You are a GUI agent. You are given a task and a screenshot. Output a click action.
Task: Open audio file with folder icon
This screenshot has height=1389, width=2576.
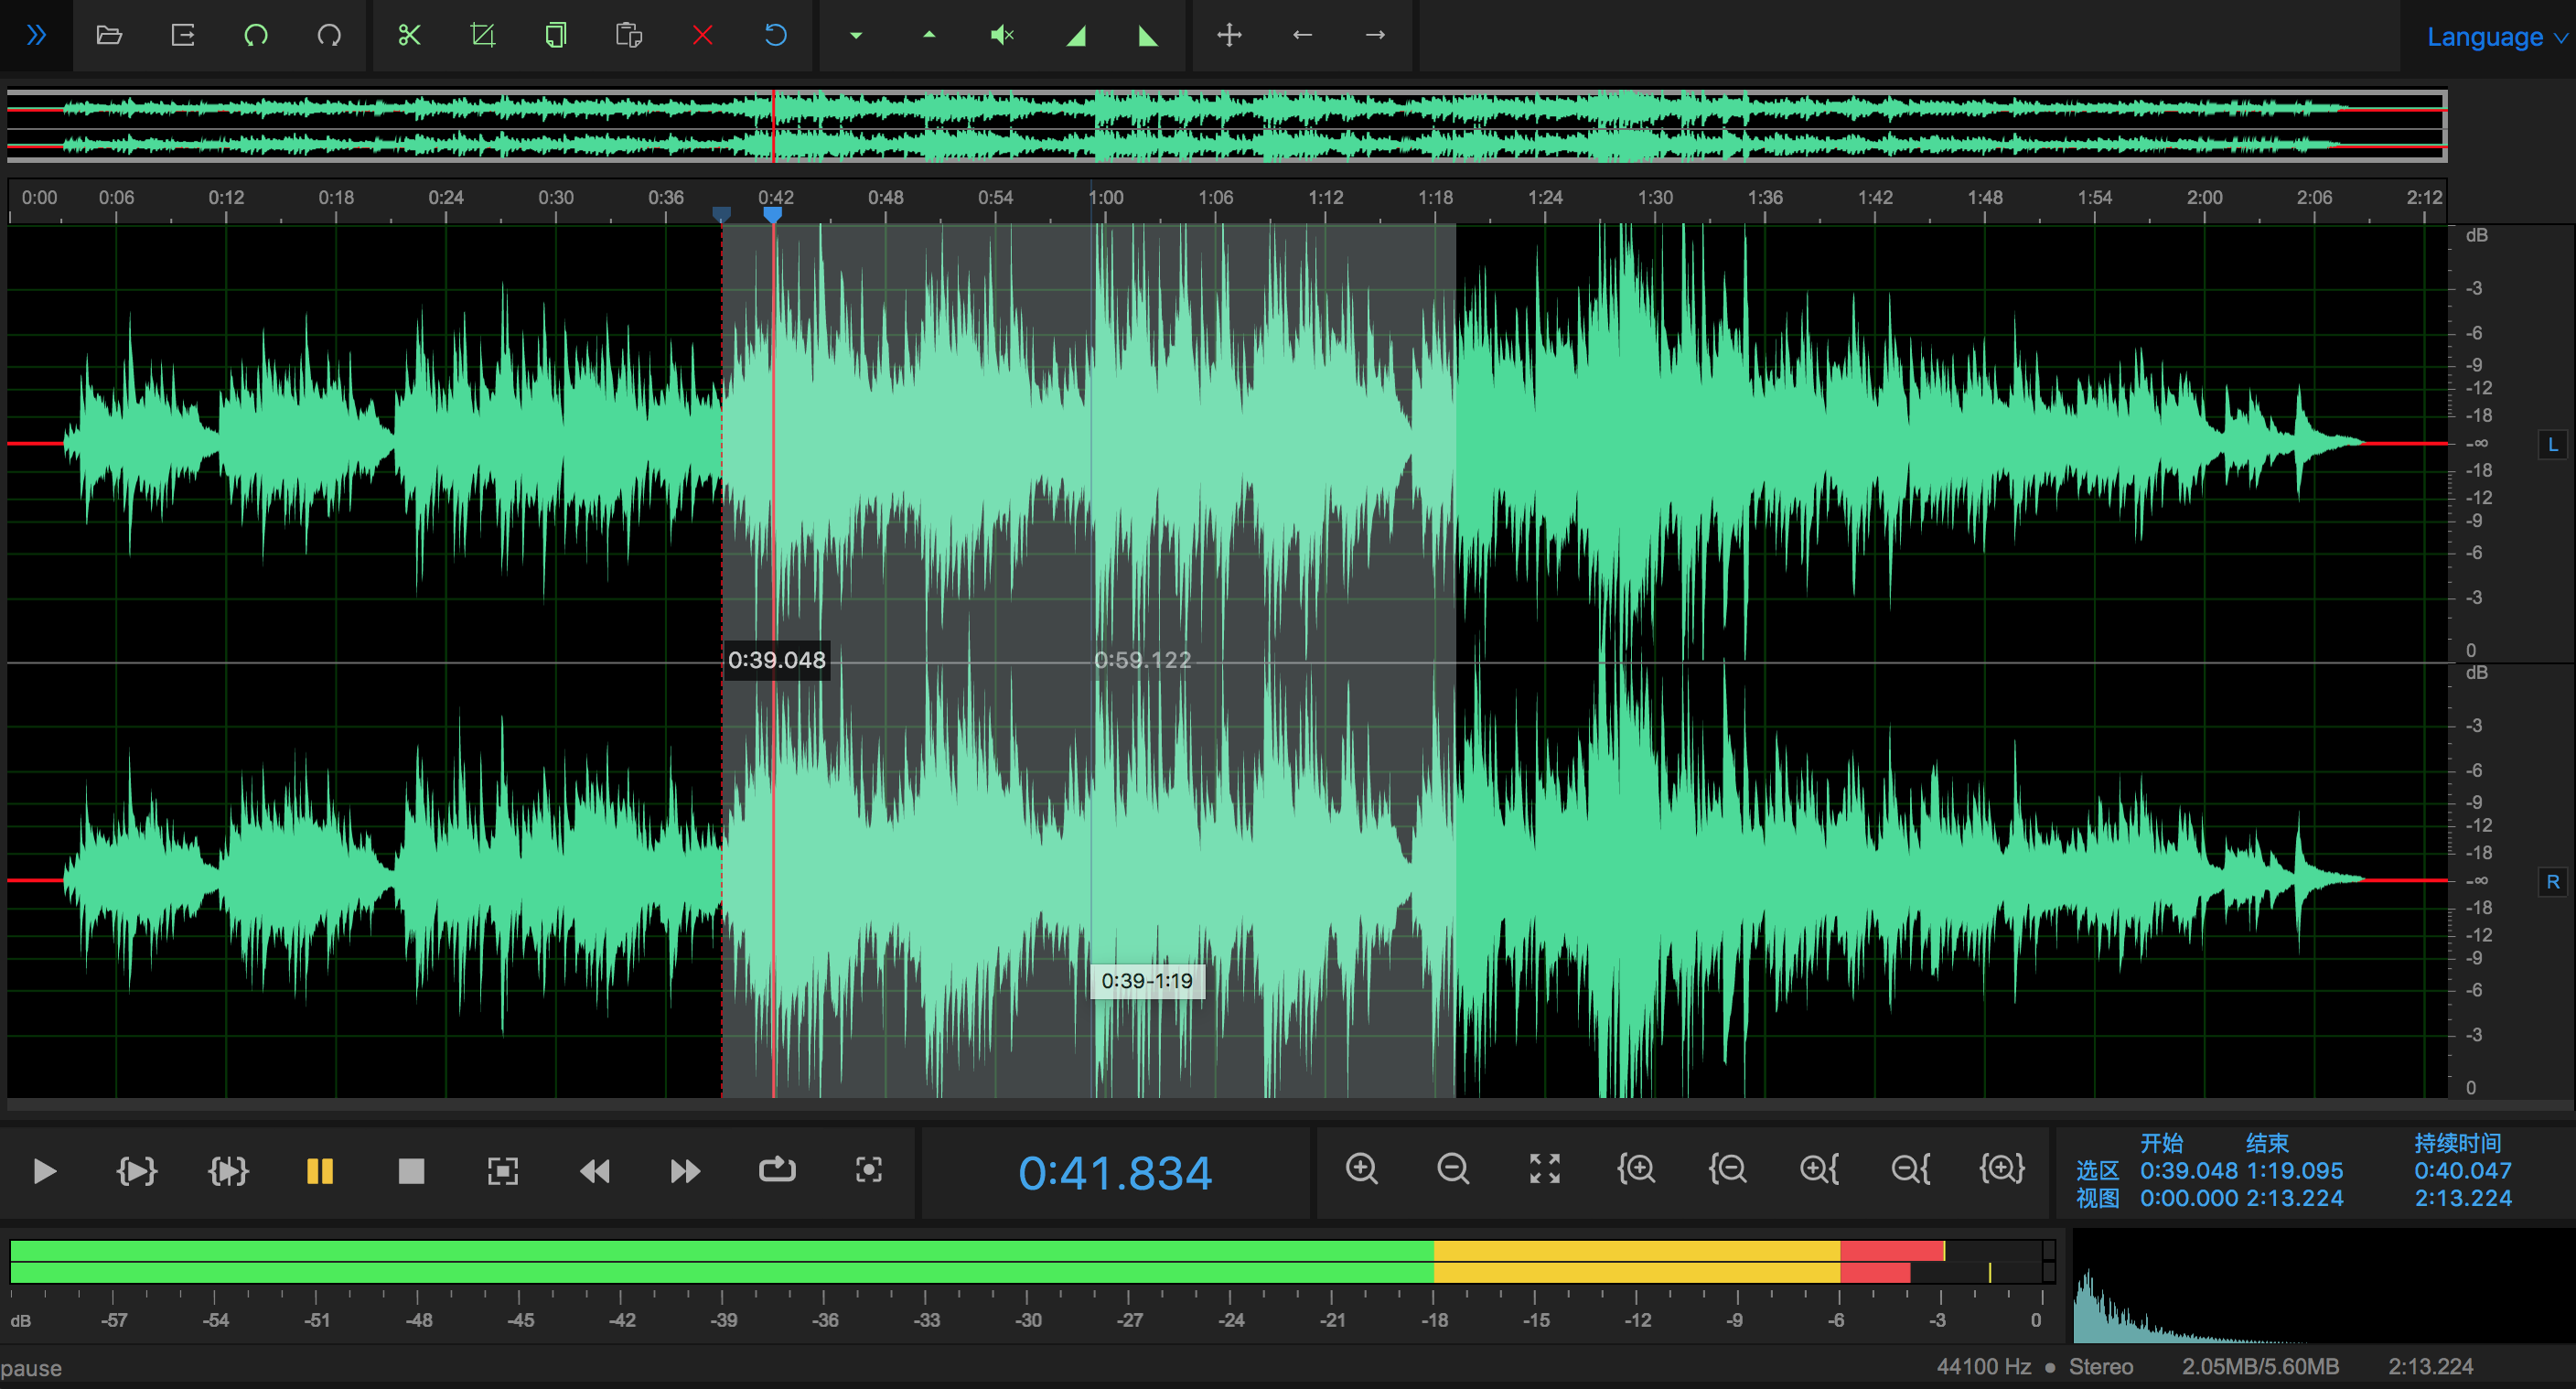(109, 36)
